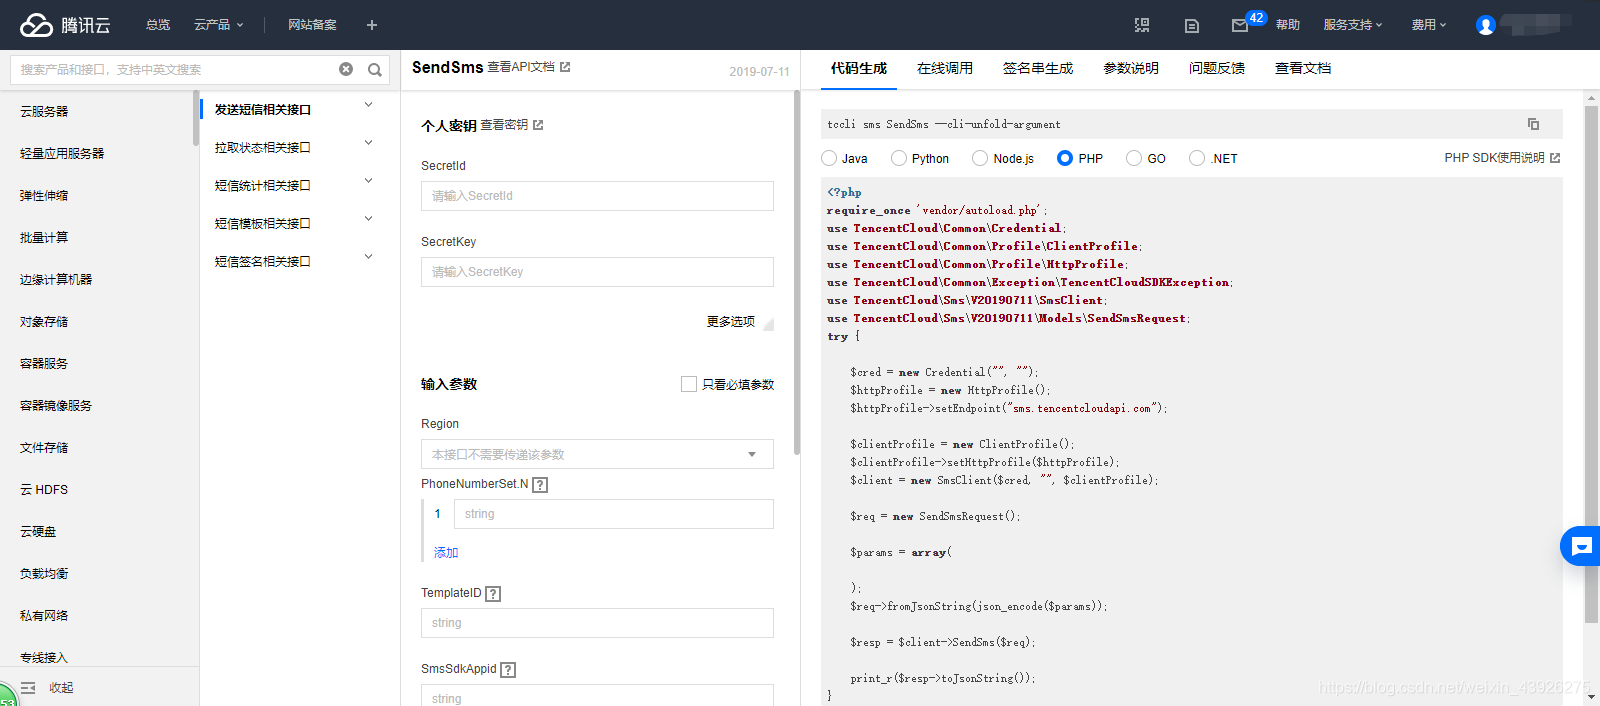Select the Python language option

click(x=899, y=158)
